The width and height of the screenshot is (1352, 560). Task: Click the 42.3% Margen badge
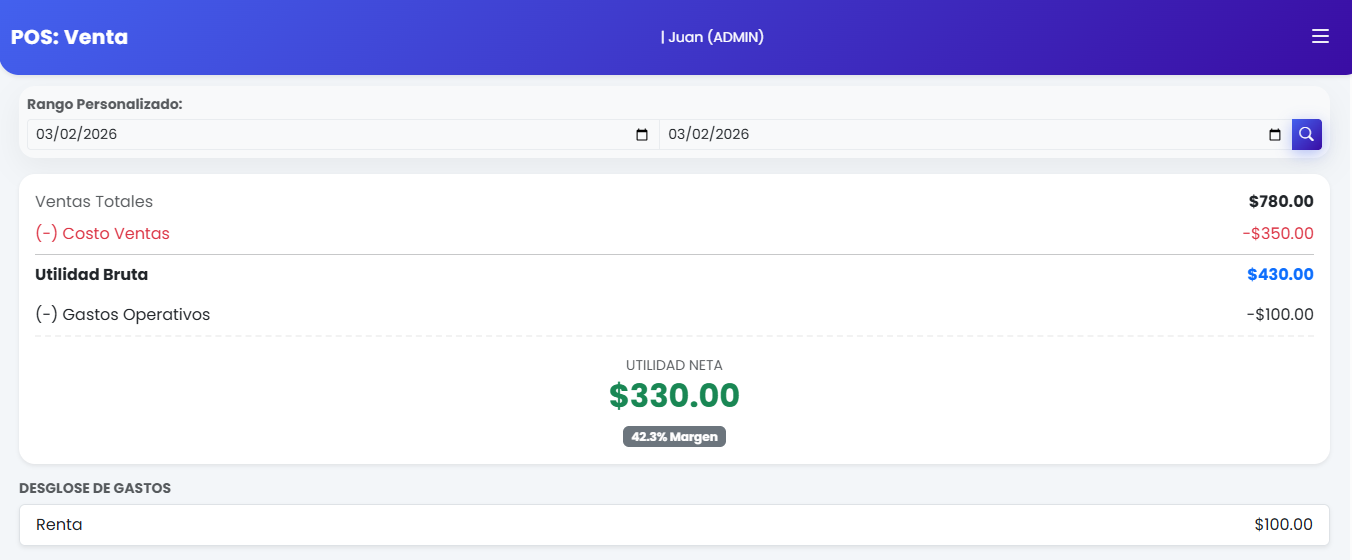pyautogui.click(x=674, y=437)
